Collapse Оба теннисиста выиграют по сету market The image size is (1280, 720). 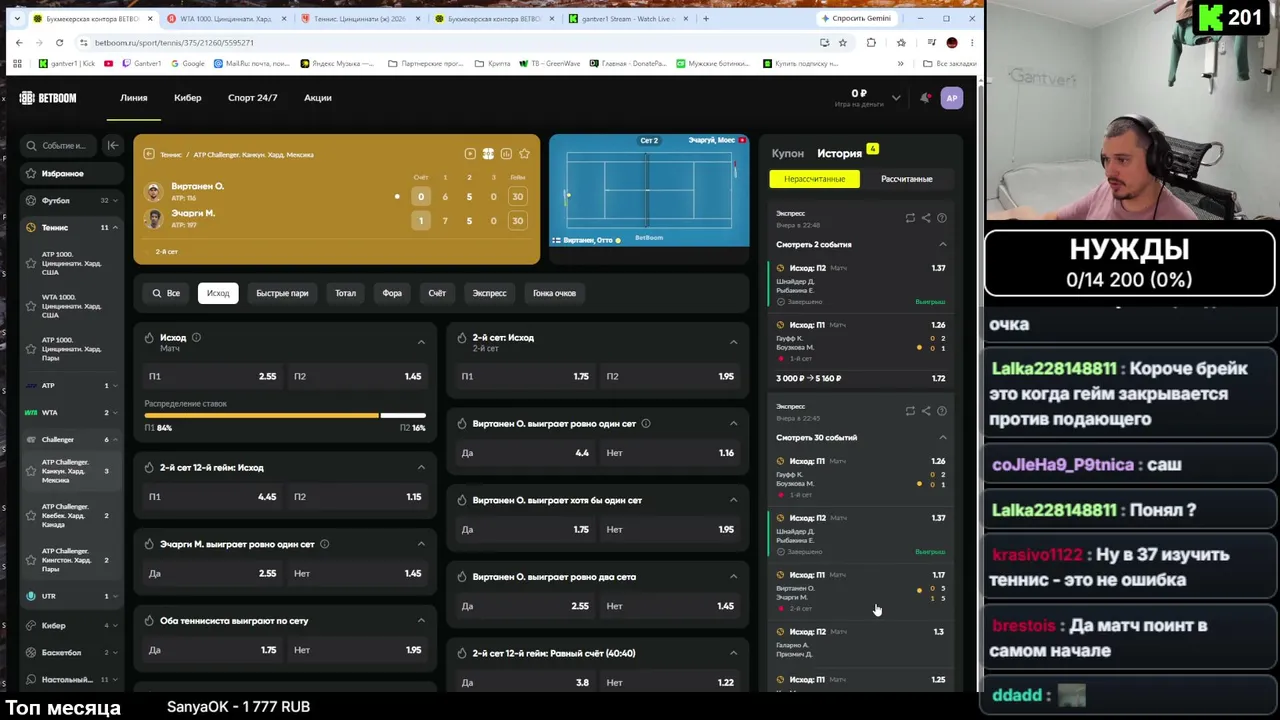pyautogui.click(x=421, y=621)
